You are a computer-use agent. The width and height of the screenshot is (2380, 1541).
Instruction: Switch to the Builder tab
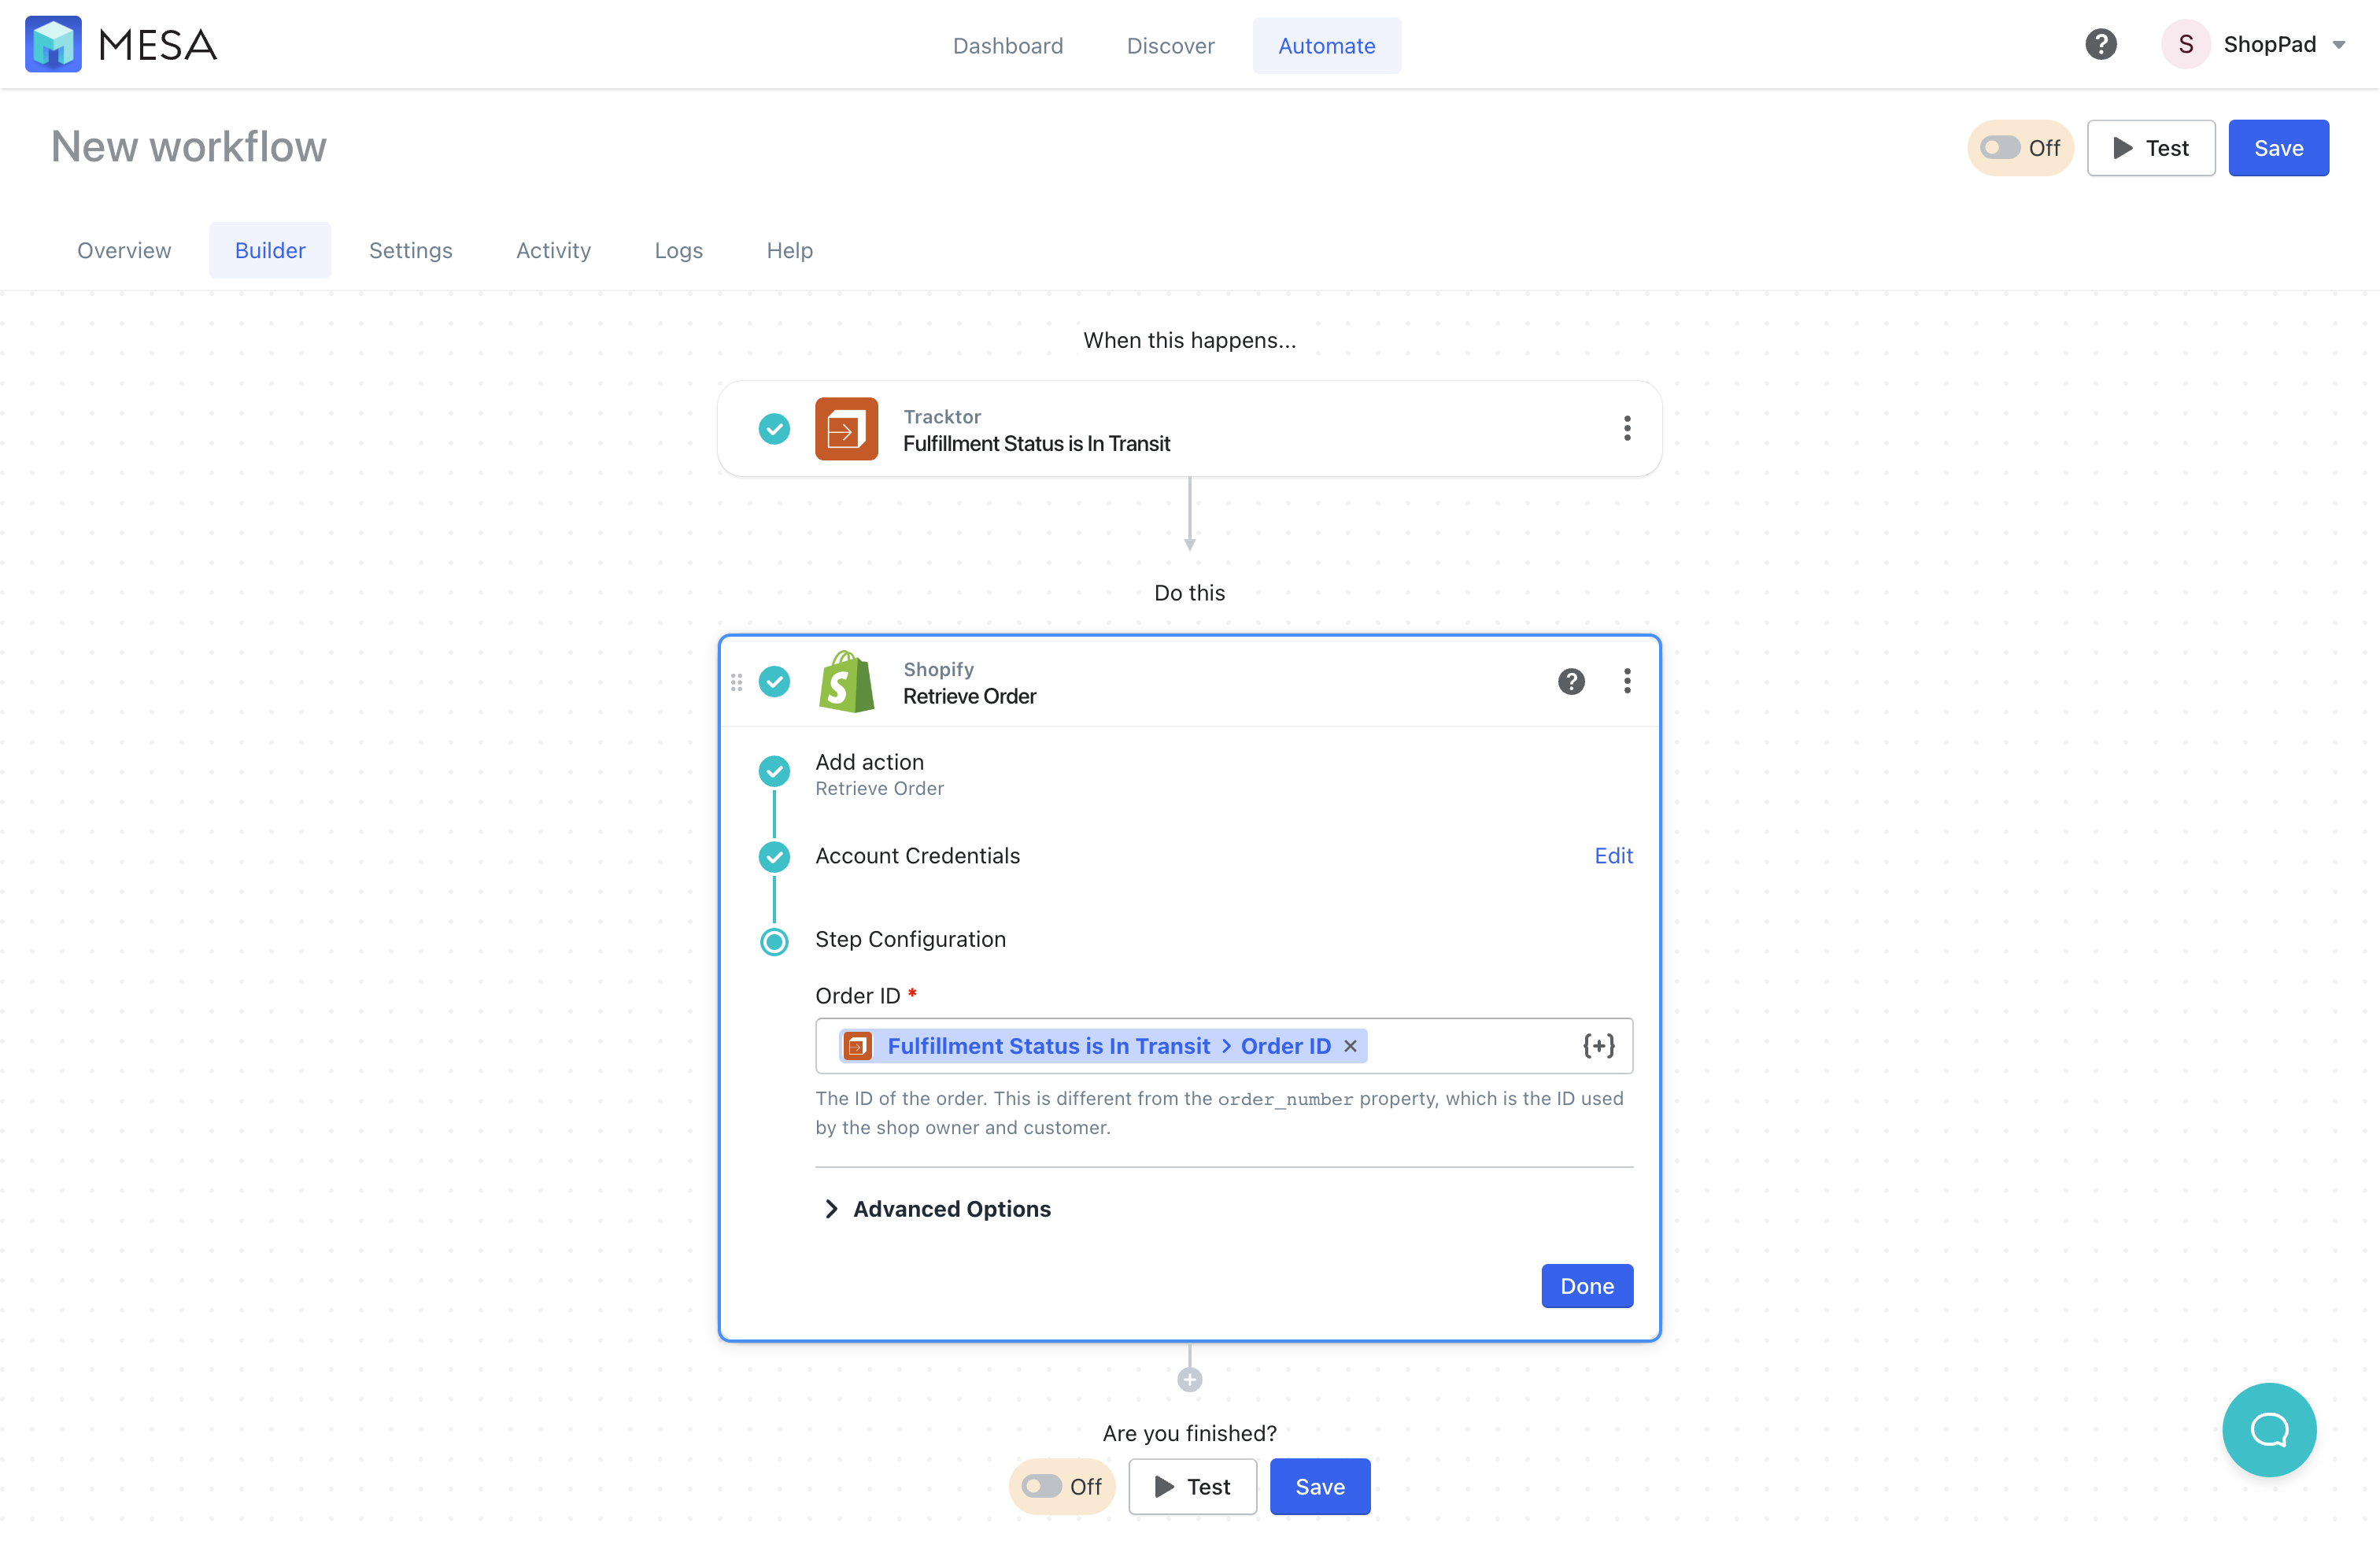[270, 250]
